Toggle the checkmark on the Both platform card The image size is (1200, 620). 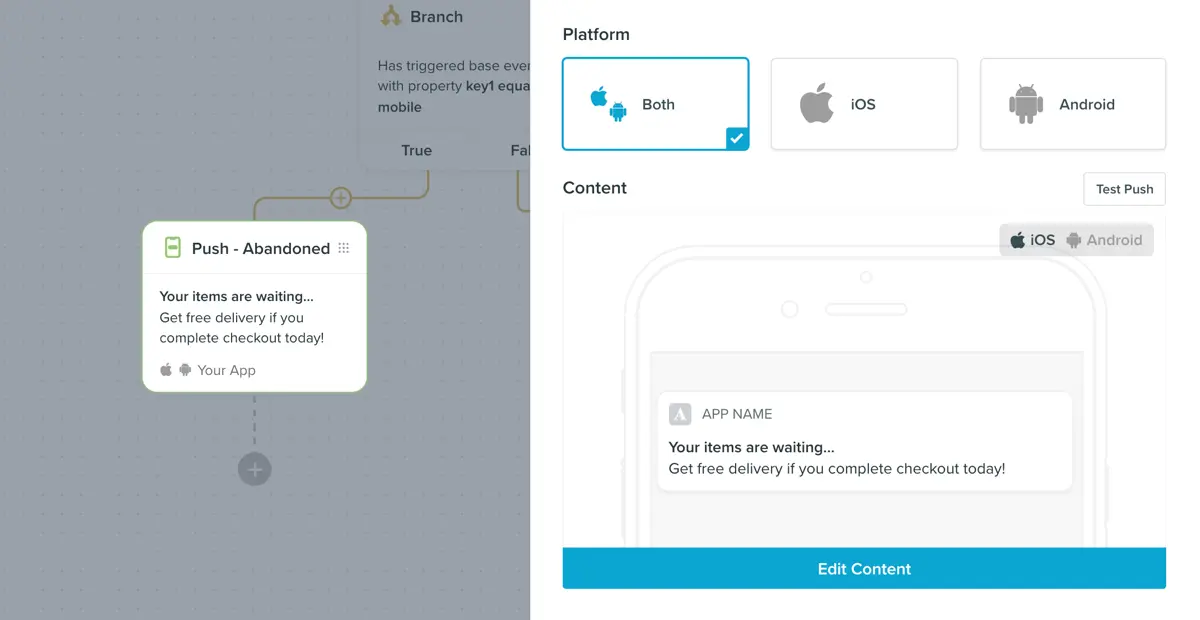737,138
